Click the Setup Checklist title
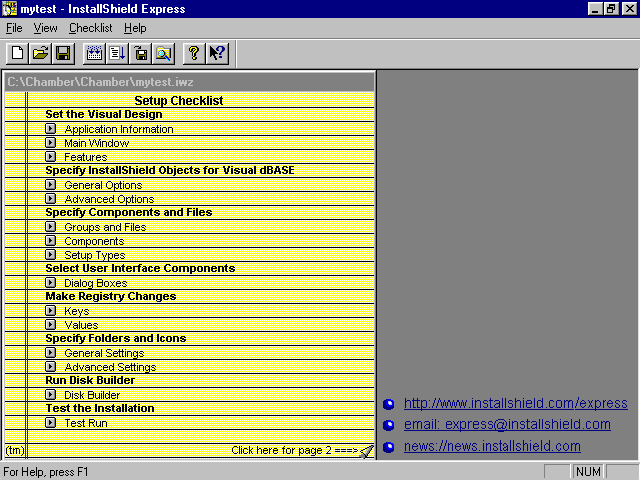Viewport: 640px width, 480px height. click(179, 100)
